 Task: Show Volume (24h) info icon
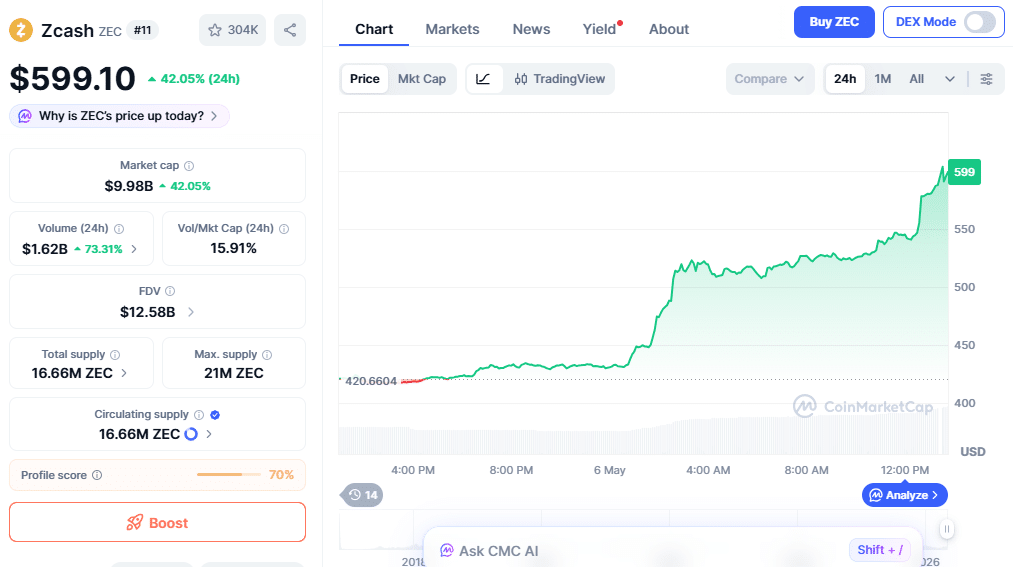coord(119,229)
